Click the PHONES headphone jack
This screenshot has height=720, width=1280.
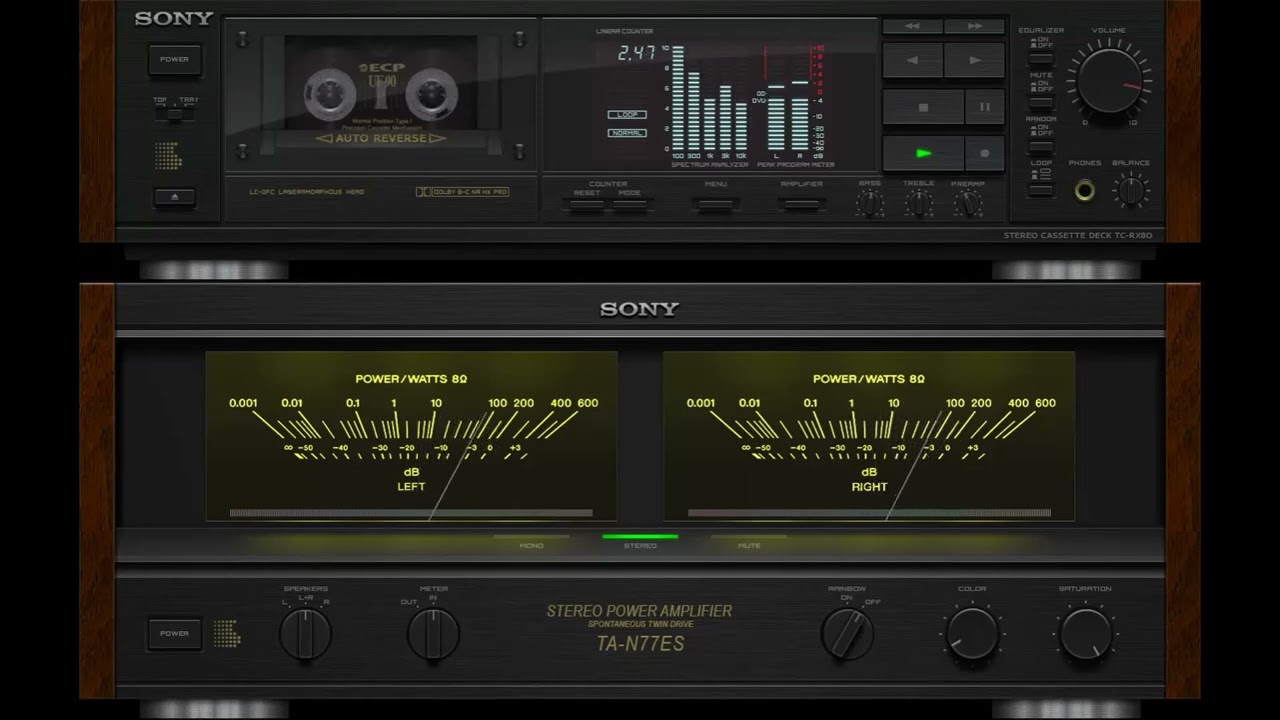pos(1084,190)
